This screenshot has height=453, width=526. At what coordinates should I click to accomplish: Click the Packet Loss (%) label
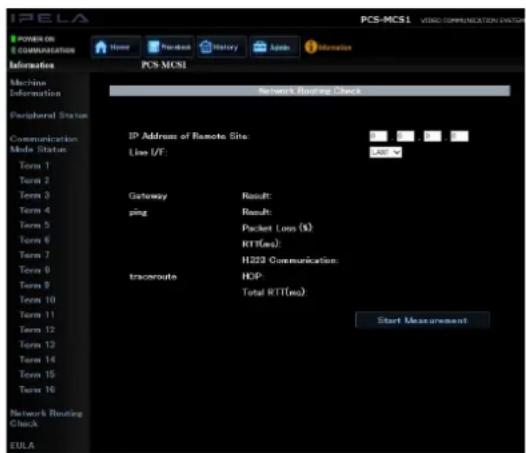click(277, 228)
